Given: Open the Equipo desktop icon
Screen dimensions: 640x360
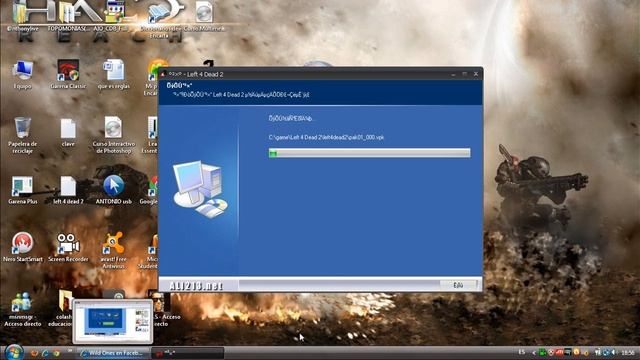Looking at the screenshot, I should [22, 74].
